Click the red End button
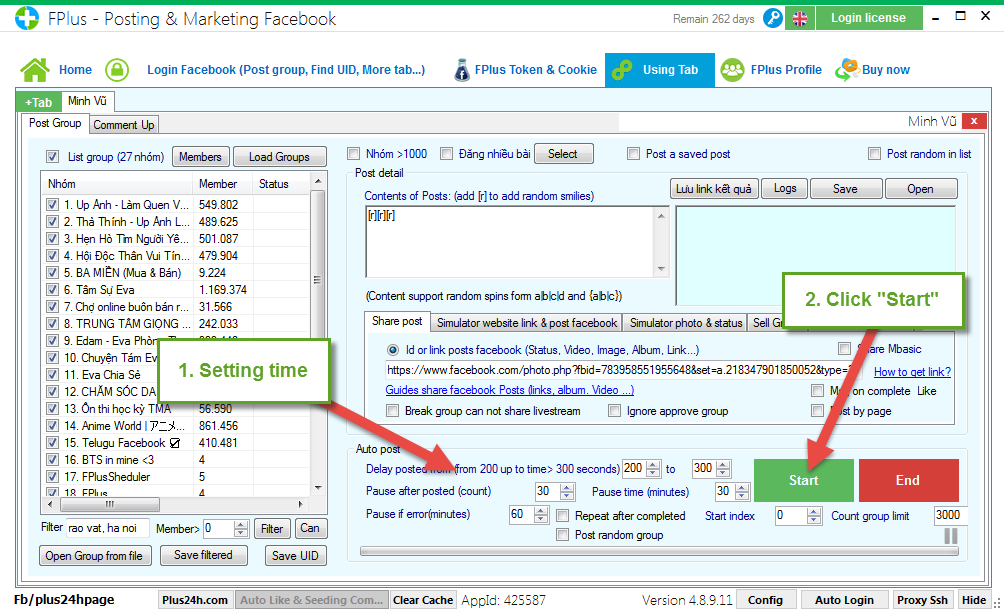The width and height of the screenshot is (1004, 612). click(x=908, y=480)
